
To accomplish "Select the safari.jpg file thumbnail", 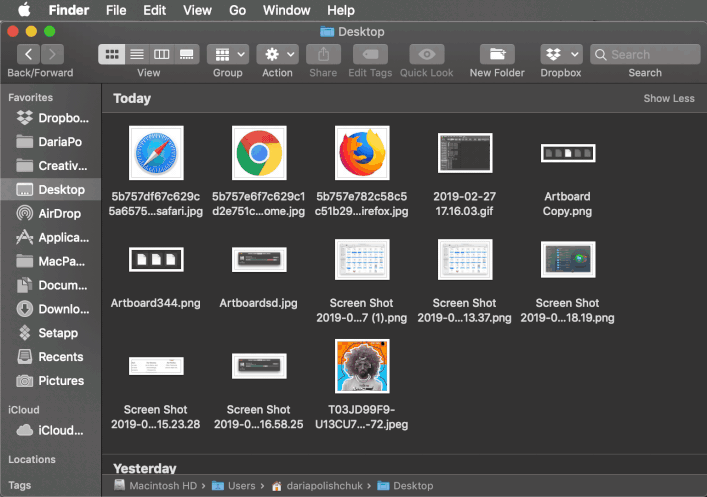I will pyautogui.click(x=156, y=153).
